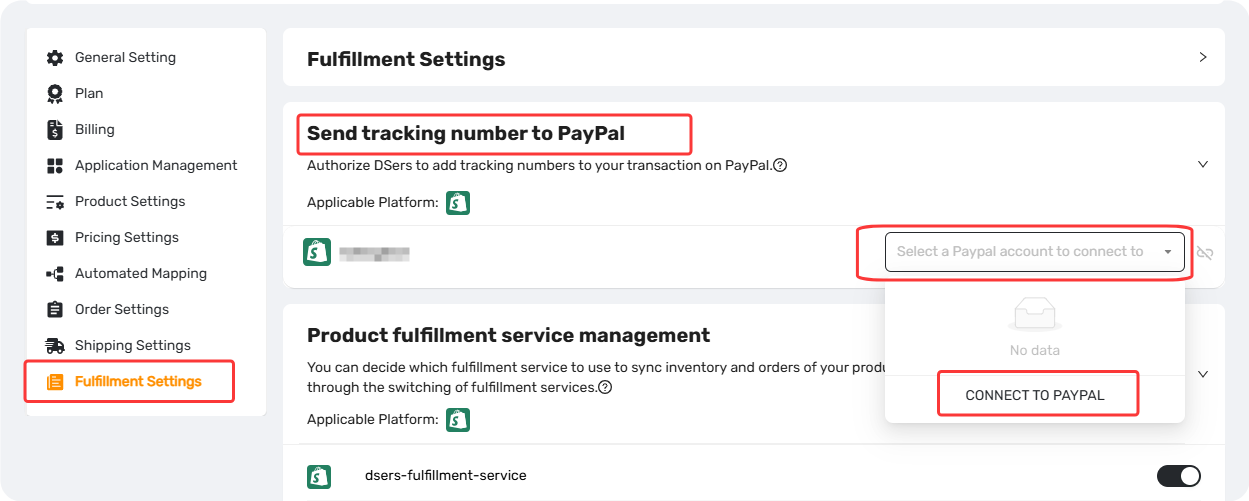
Task: Collapse Product fulfillment service management section
Action: pos(1203,374)
